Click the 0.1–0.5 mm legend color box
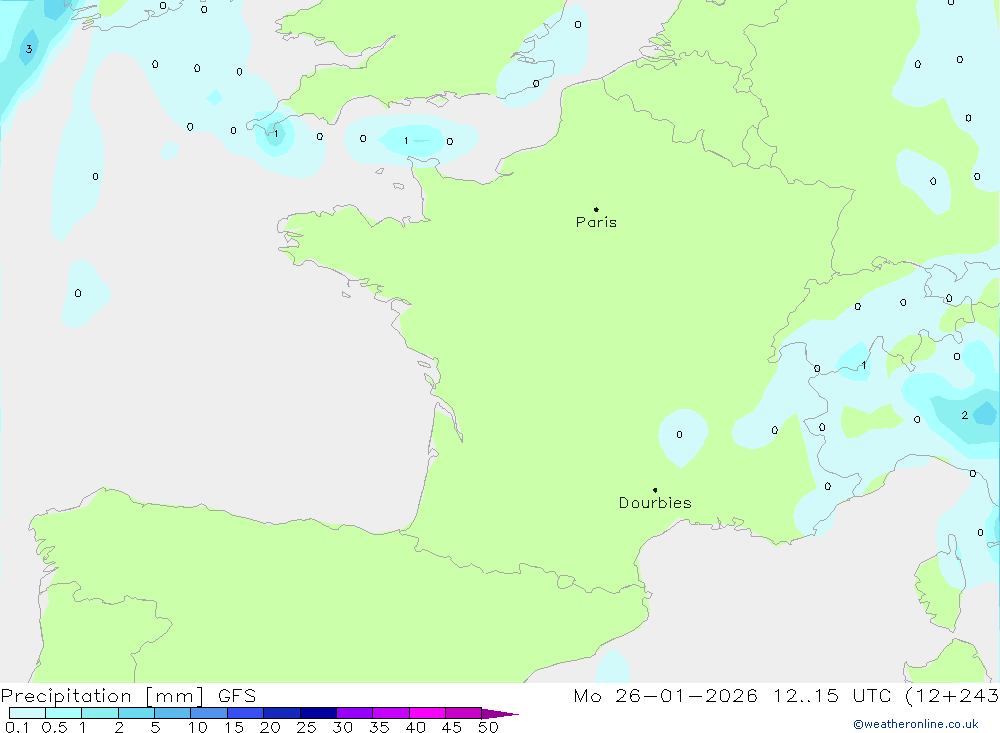Viewport: 1000px width, 733px height. click(27, 713)
